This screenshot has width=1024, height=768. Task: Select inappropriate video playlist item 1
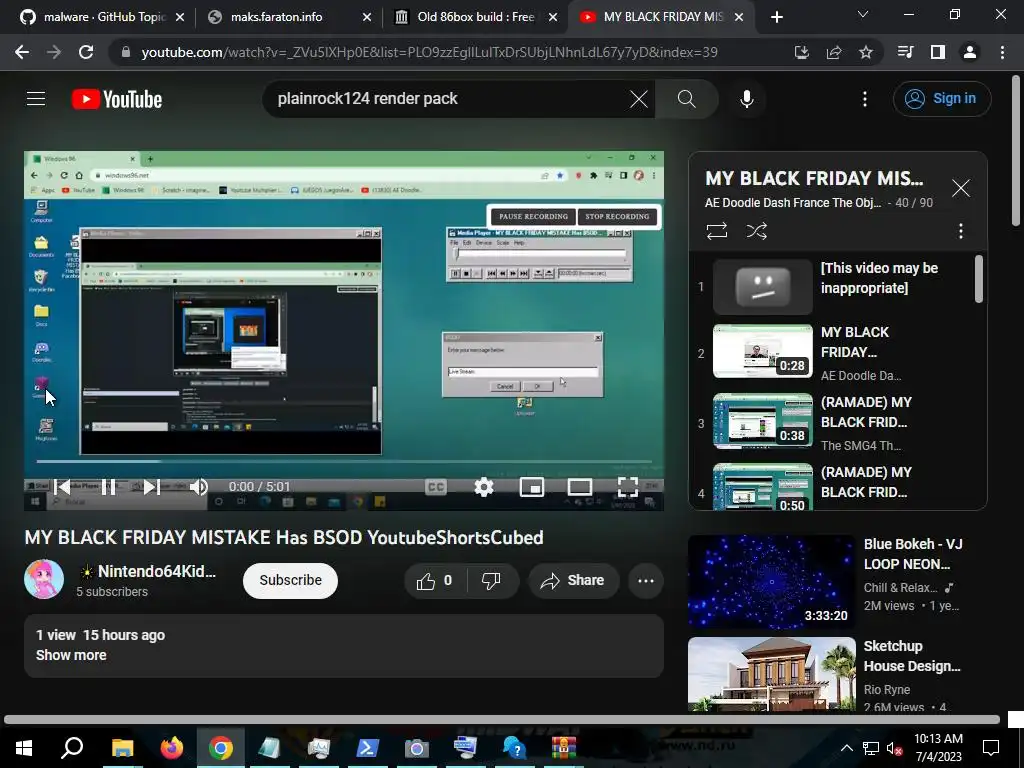tap(838, 287)
